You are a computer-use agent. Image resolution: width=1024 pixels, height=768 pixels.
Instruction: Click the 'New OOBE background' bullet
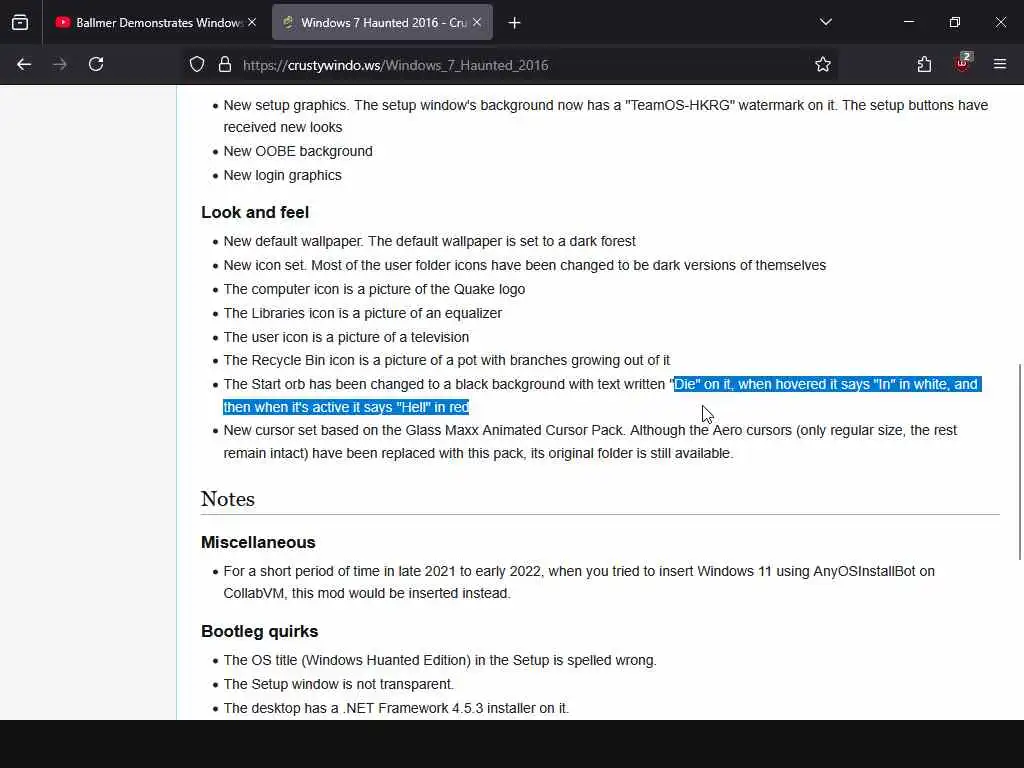click(298, 151)
